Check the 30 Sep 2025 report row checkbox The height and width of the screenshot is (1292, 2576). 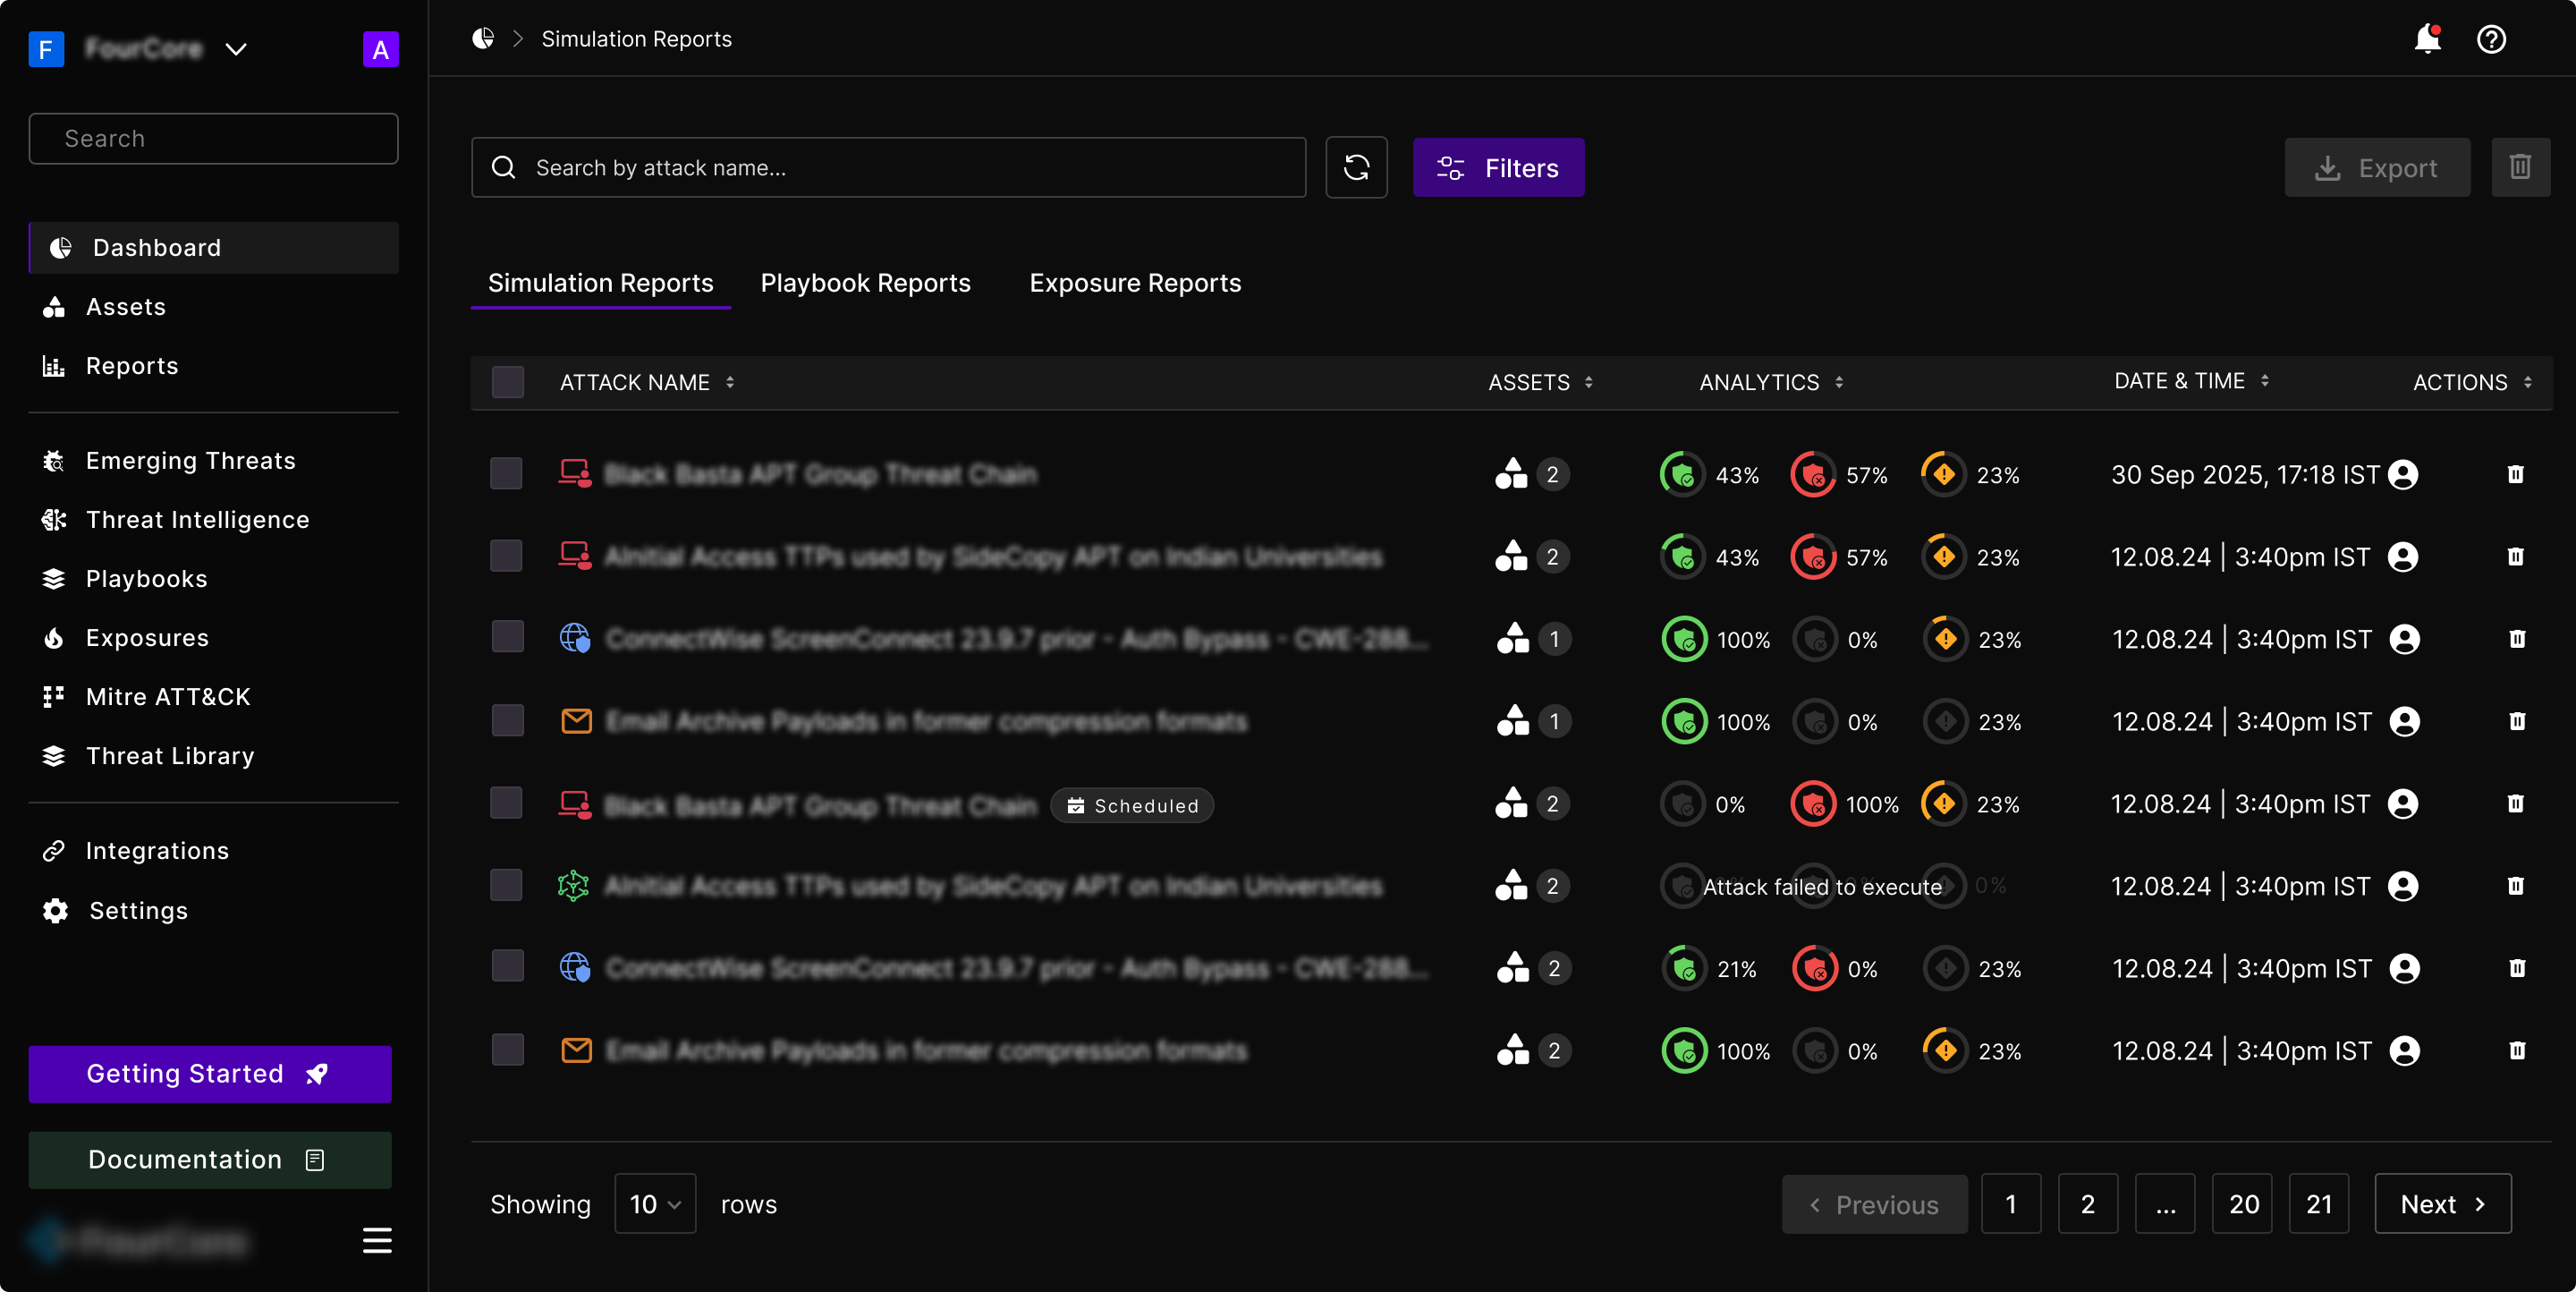(x=506, y=473)
